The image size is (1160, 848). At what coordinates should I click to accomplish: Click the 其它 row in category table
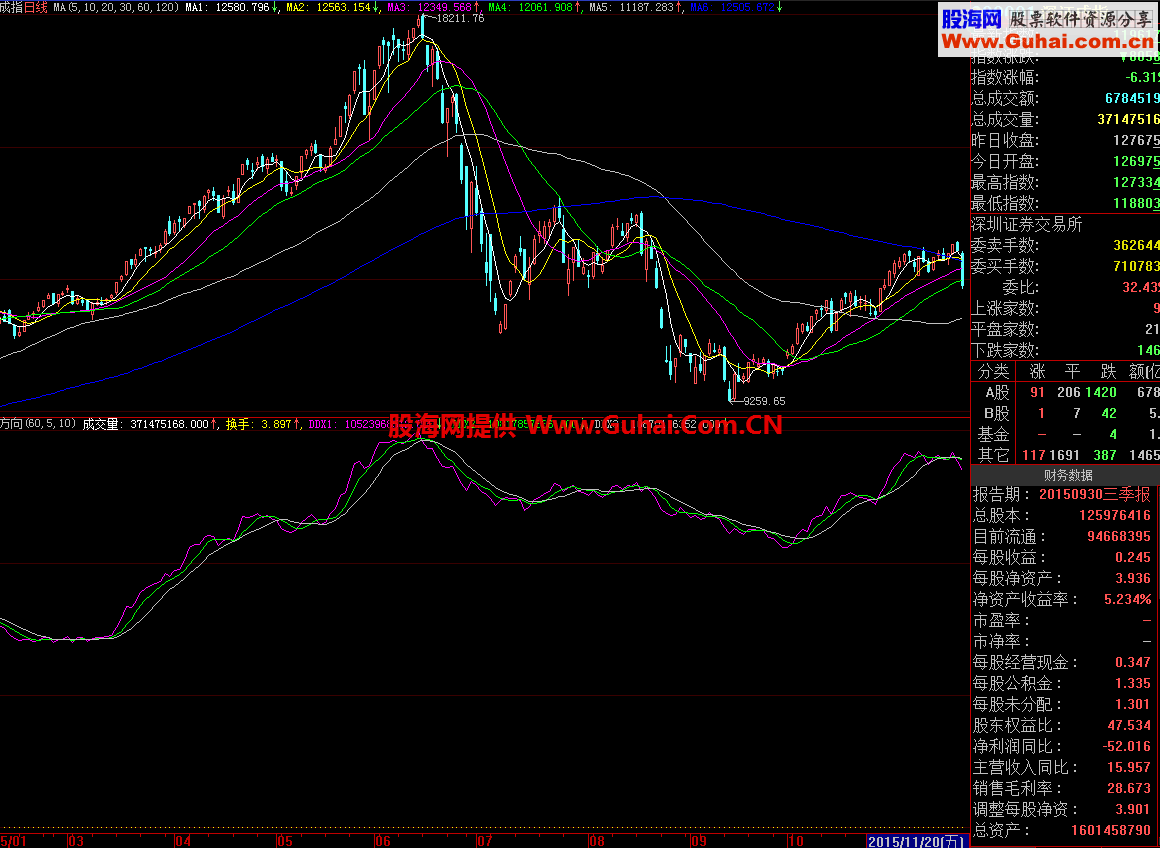click(x=1065, y=455)
